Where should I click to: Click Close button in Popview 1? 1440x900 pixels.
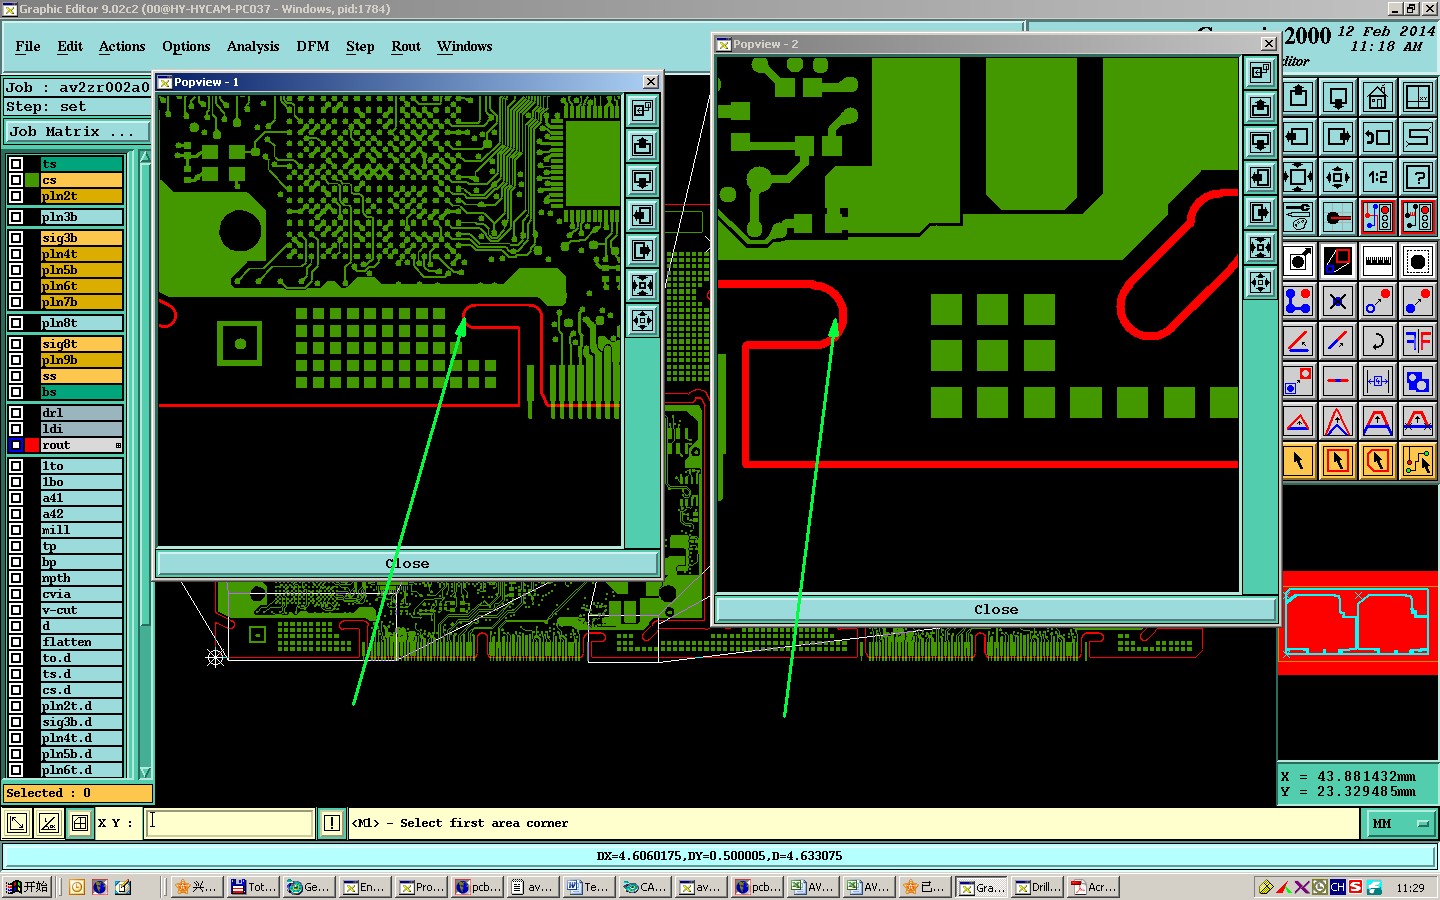coord(407,563)
